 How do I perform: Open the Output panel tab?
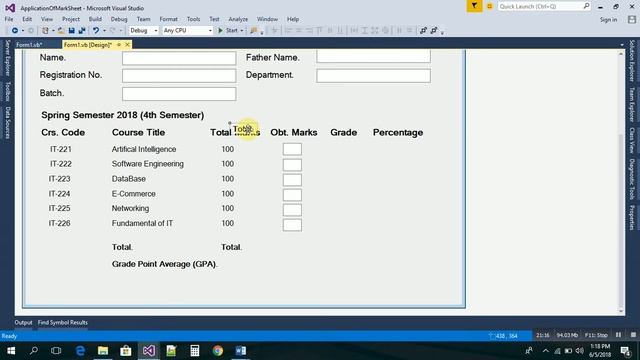(23, 322)
